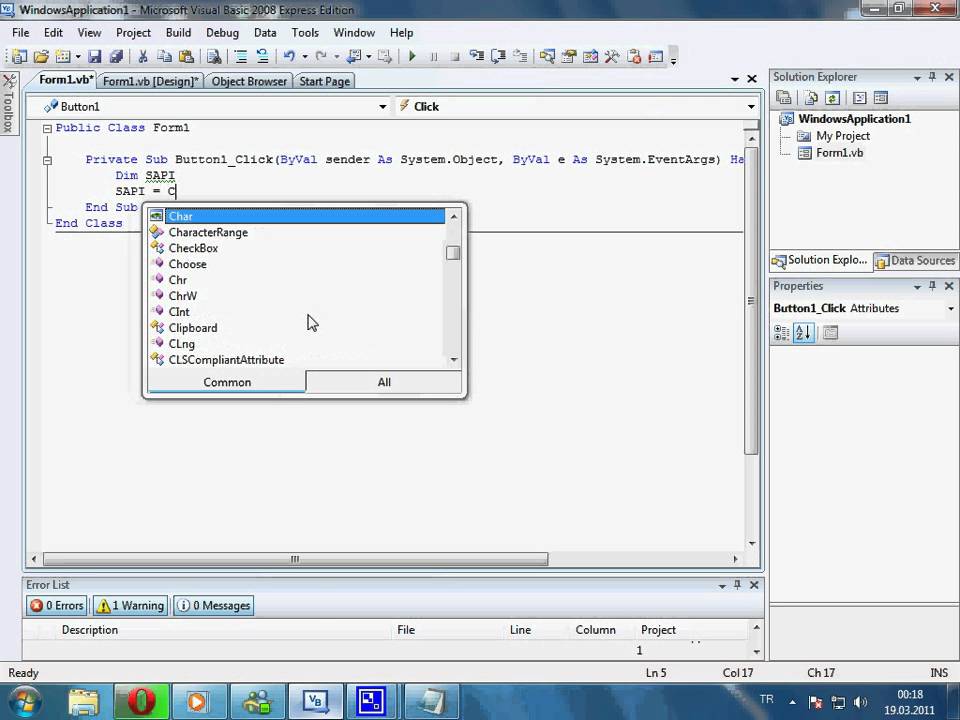Viewport: 960px width, 720px height.
Task: Open the File menu
Action: coord(20,32)
